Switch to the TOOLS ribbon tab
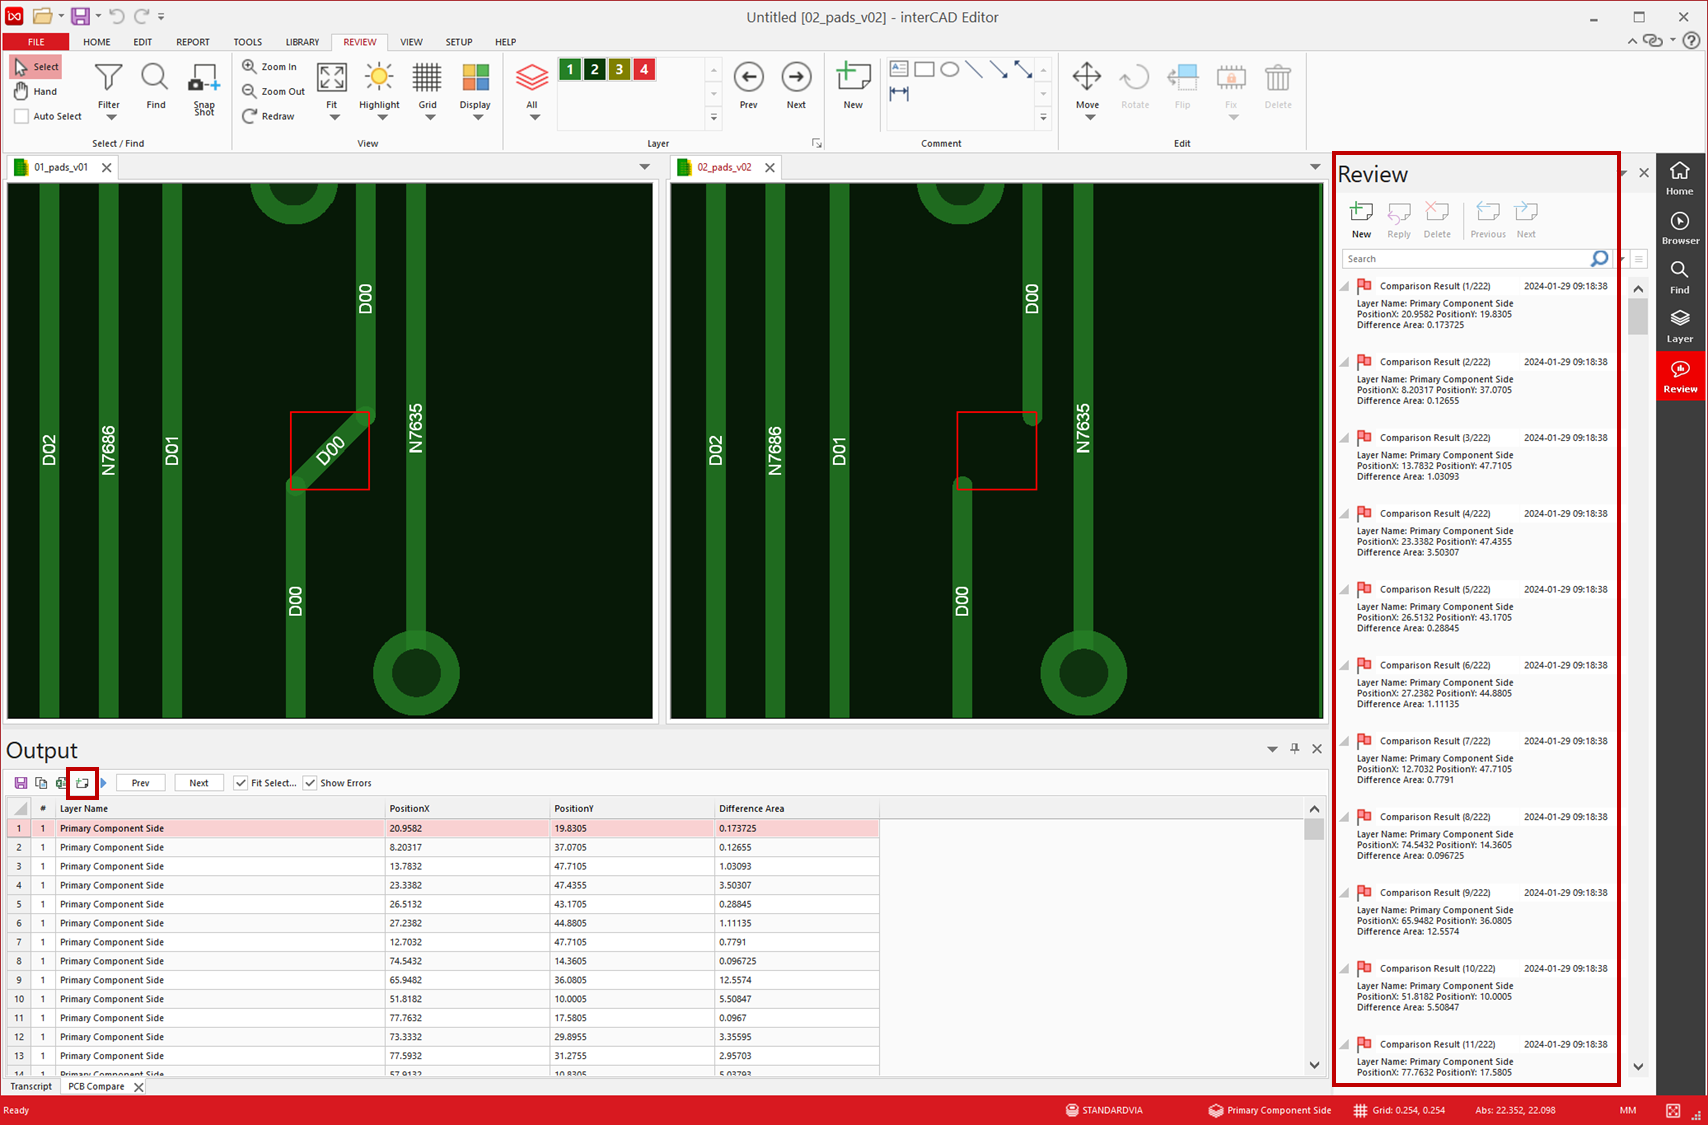Image resolution: width=1708 pixels, height=1125 pixels. pyautogui.click(x=248, y=42)
